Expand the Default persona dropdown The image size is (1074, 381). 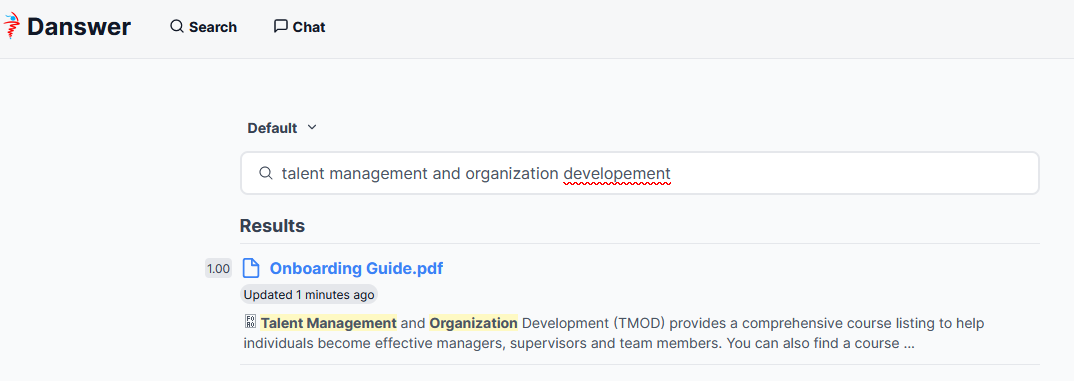coord(282,127)
